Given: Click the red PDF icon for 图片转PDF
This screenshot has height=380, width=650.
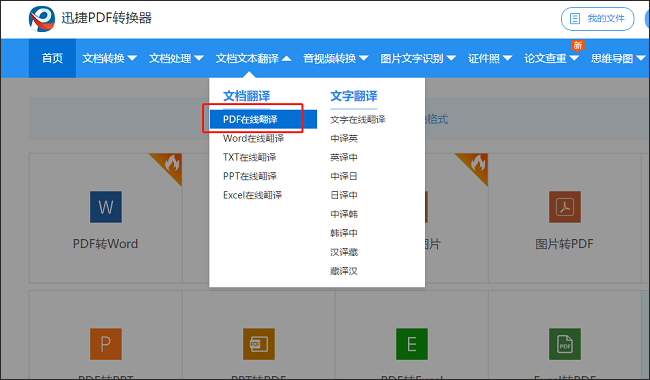Looking at the screenshot, I should 565,207.
